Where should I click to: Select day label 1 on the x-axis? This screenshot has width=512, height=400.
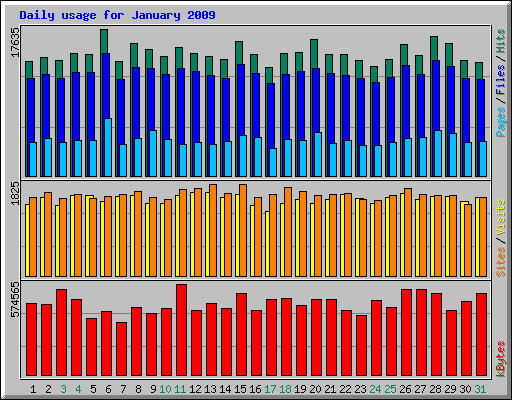tap(33, 389)
